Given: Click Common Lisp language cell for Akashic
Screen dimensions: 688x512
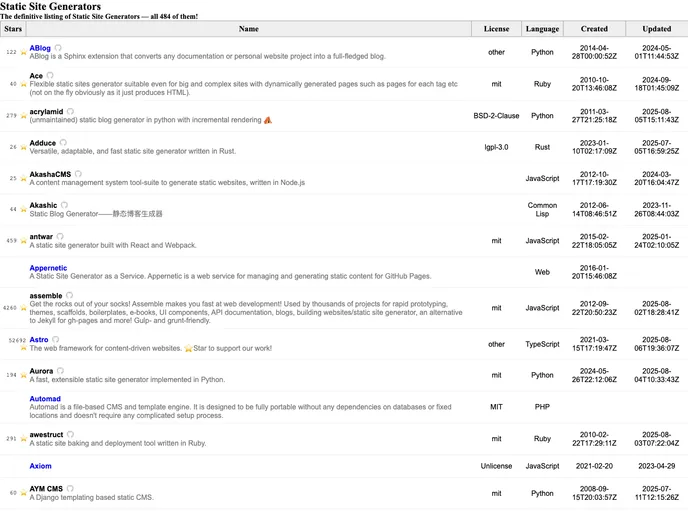Looking at the screenshot, I should [x=542, y=209].
